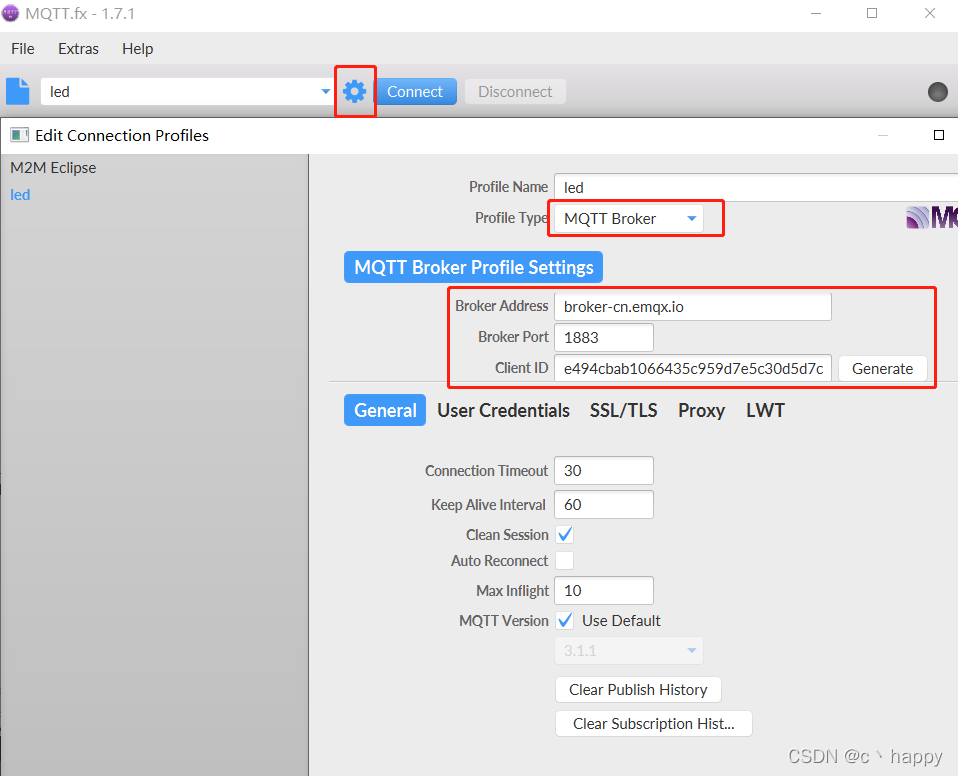Enable the Auto Reconnect checkbox
Viewport: 958px width, 776px height.
pos(565,560)
